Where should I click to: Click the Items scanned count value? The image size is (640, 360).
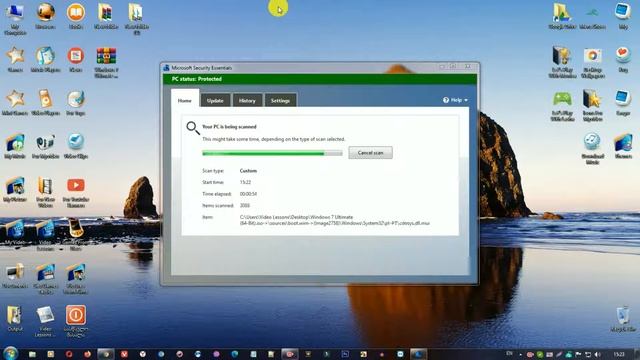click(x=244, y=205)
